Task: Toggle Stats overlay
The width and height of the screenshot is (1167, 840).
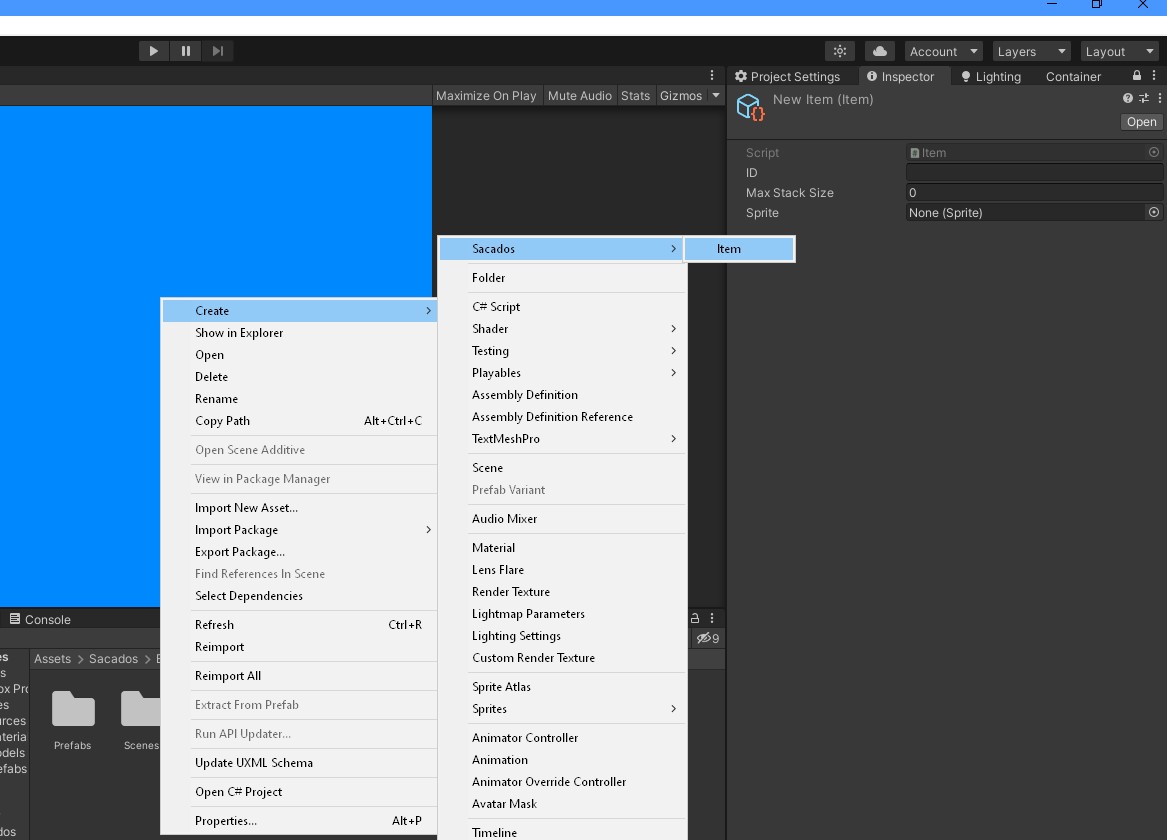Action: click(636, 95)
